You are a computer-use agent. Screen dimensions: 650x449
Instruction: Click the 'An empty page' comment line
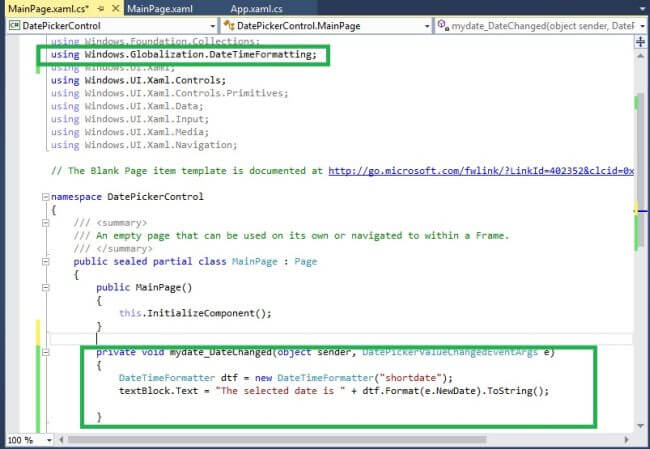click(x=291, y=236)
